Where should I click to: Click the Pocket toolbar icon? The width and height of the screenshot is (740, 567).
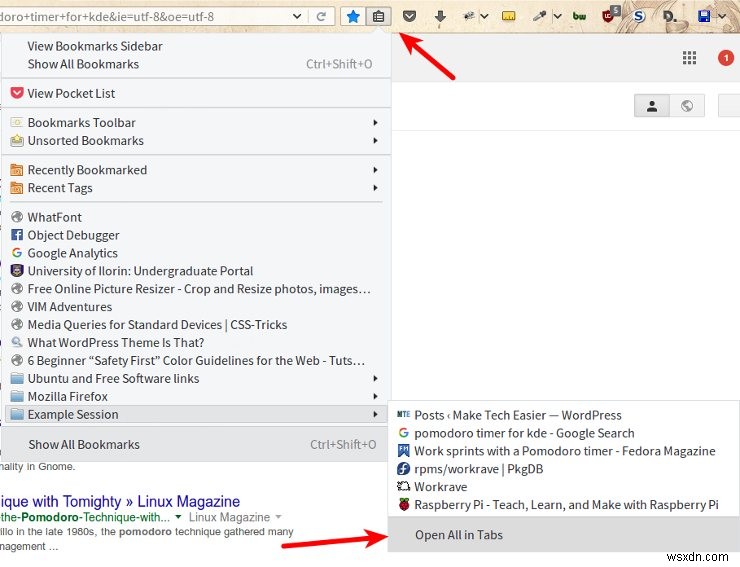[409, 17]
